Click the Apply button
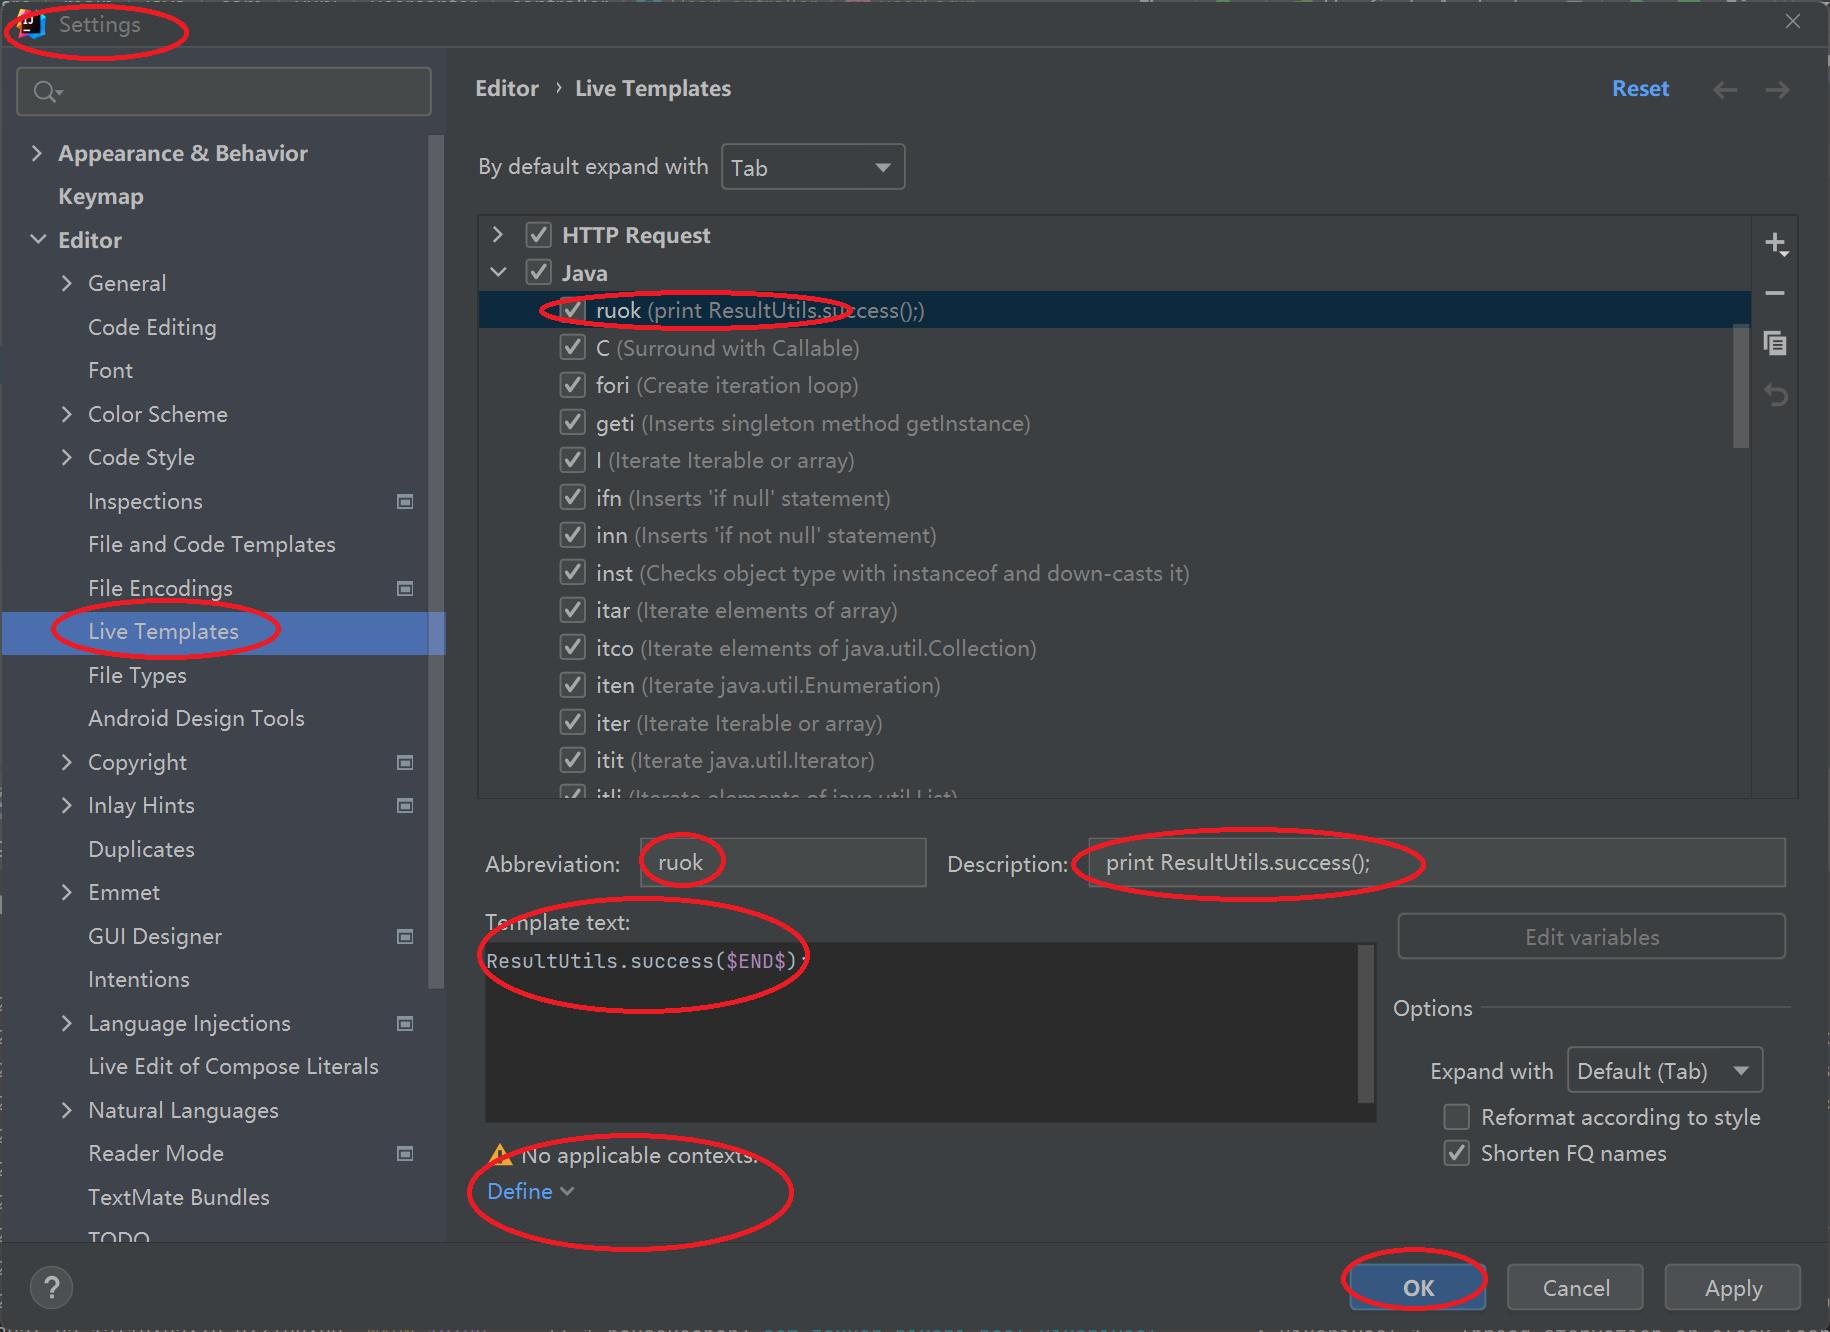Screen dimensions: 1830x1332 coord(1733,1287)
